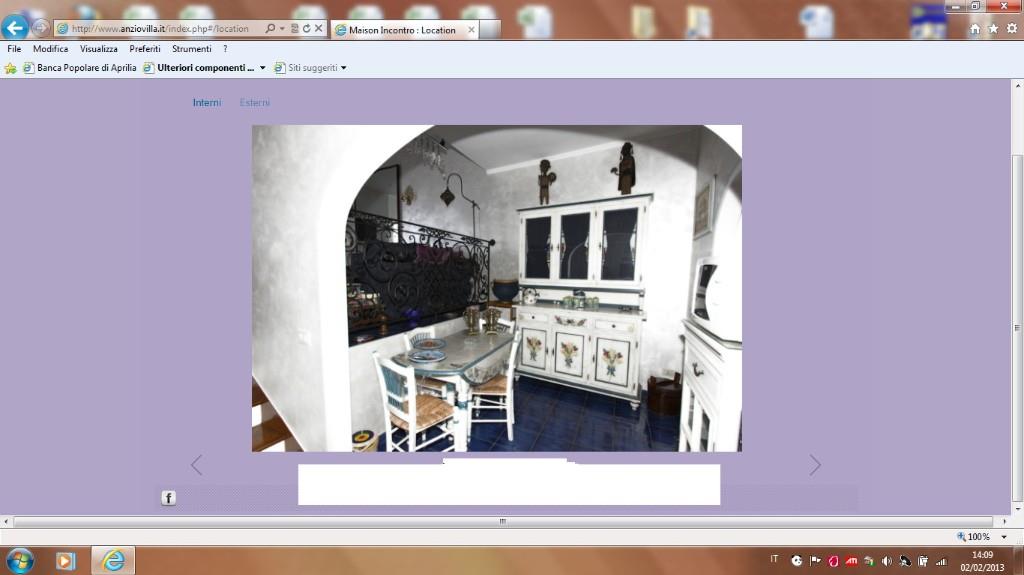Expand the Siti suggeriti dropdown

pyautogui.click(x=344, y=68)
